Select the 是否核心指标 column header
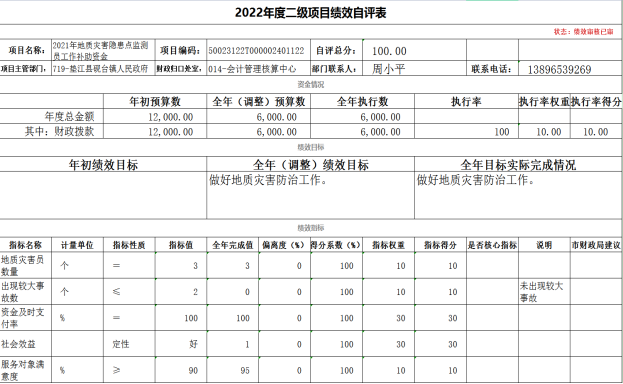The width and height of the screenshot is (623, 384). [492, 245]
